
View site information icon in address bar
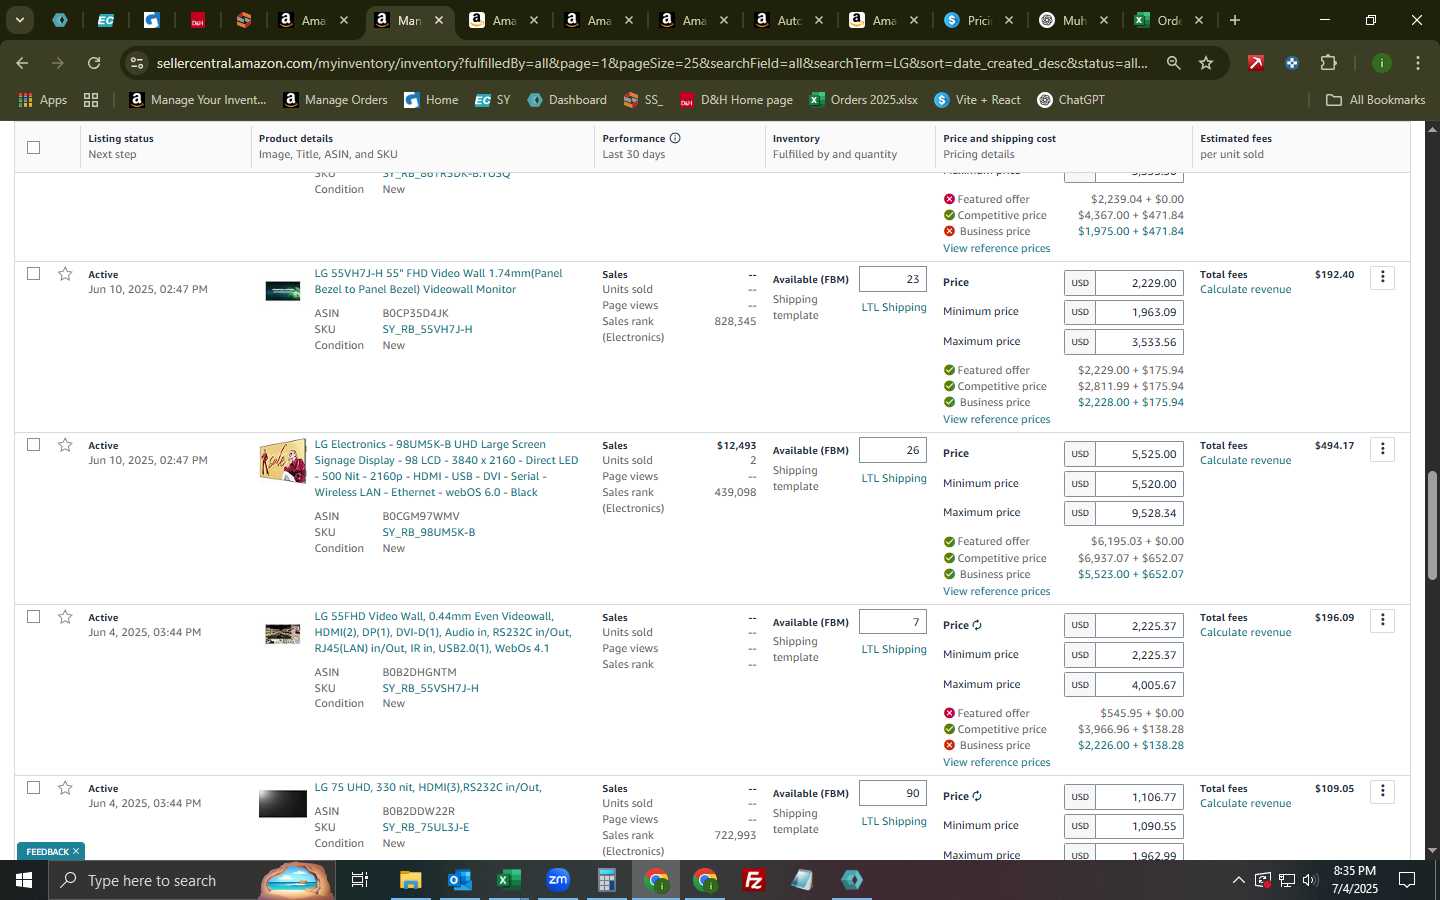pos(137,63)
